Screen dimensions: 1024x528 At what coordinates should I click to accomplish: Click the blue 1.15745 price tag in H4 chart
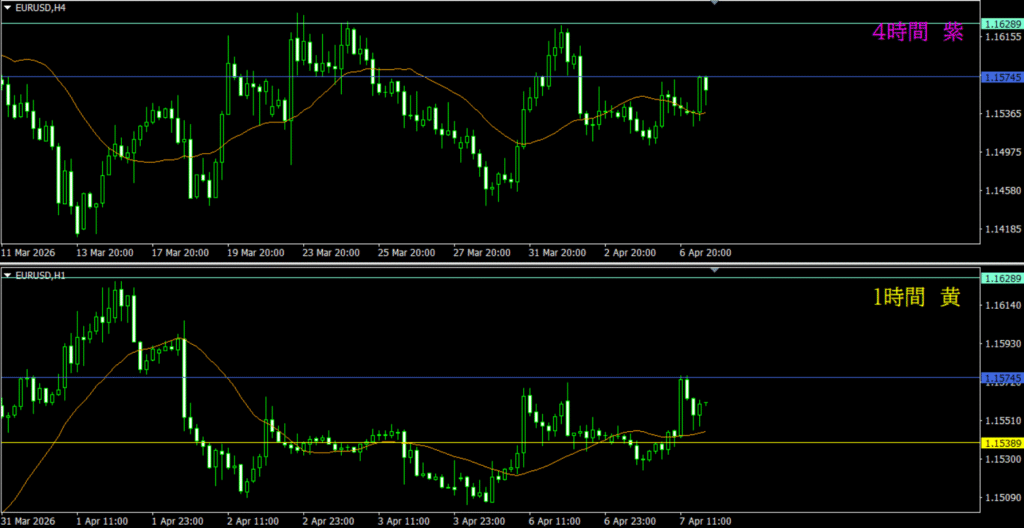point(1001,77)
